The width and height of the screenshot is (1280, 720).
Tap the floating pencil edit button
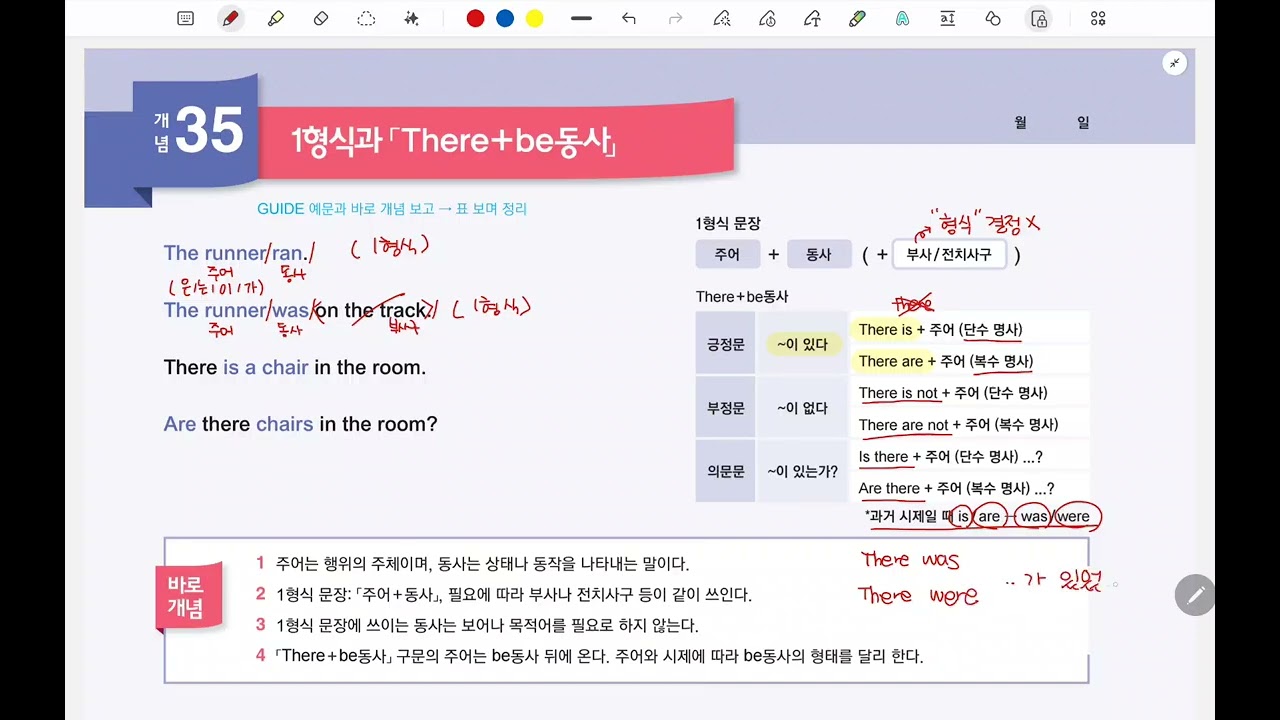coord(1194,595)
